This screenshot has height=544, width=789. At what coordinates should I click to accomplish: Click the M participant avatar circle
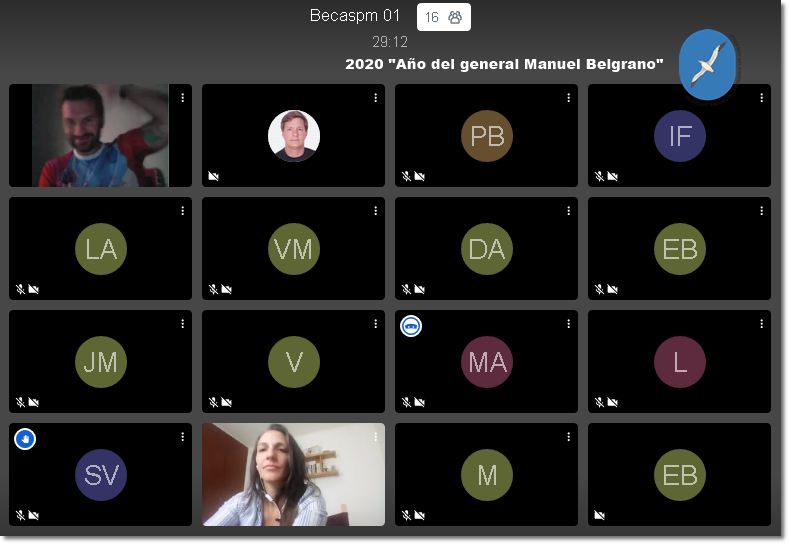(487, 474)
